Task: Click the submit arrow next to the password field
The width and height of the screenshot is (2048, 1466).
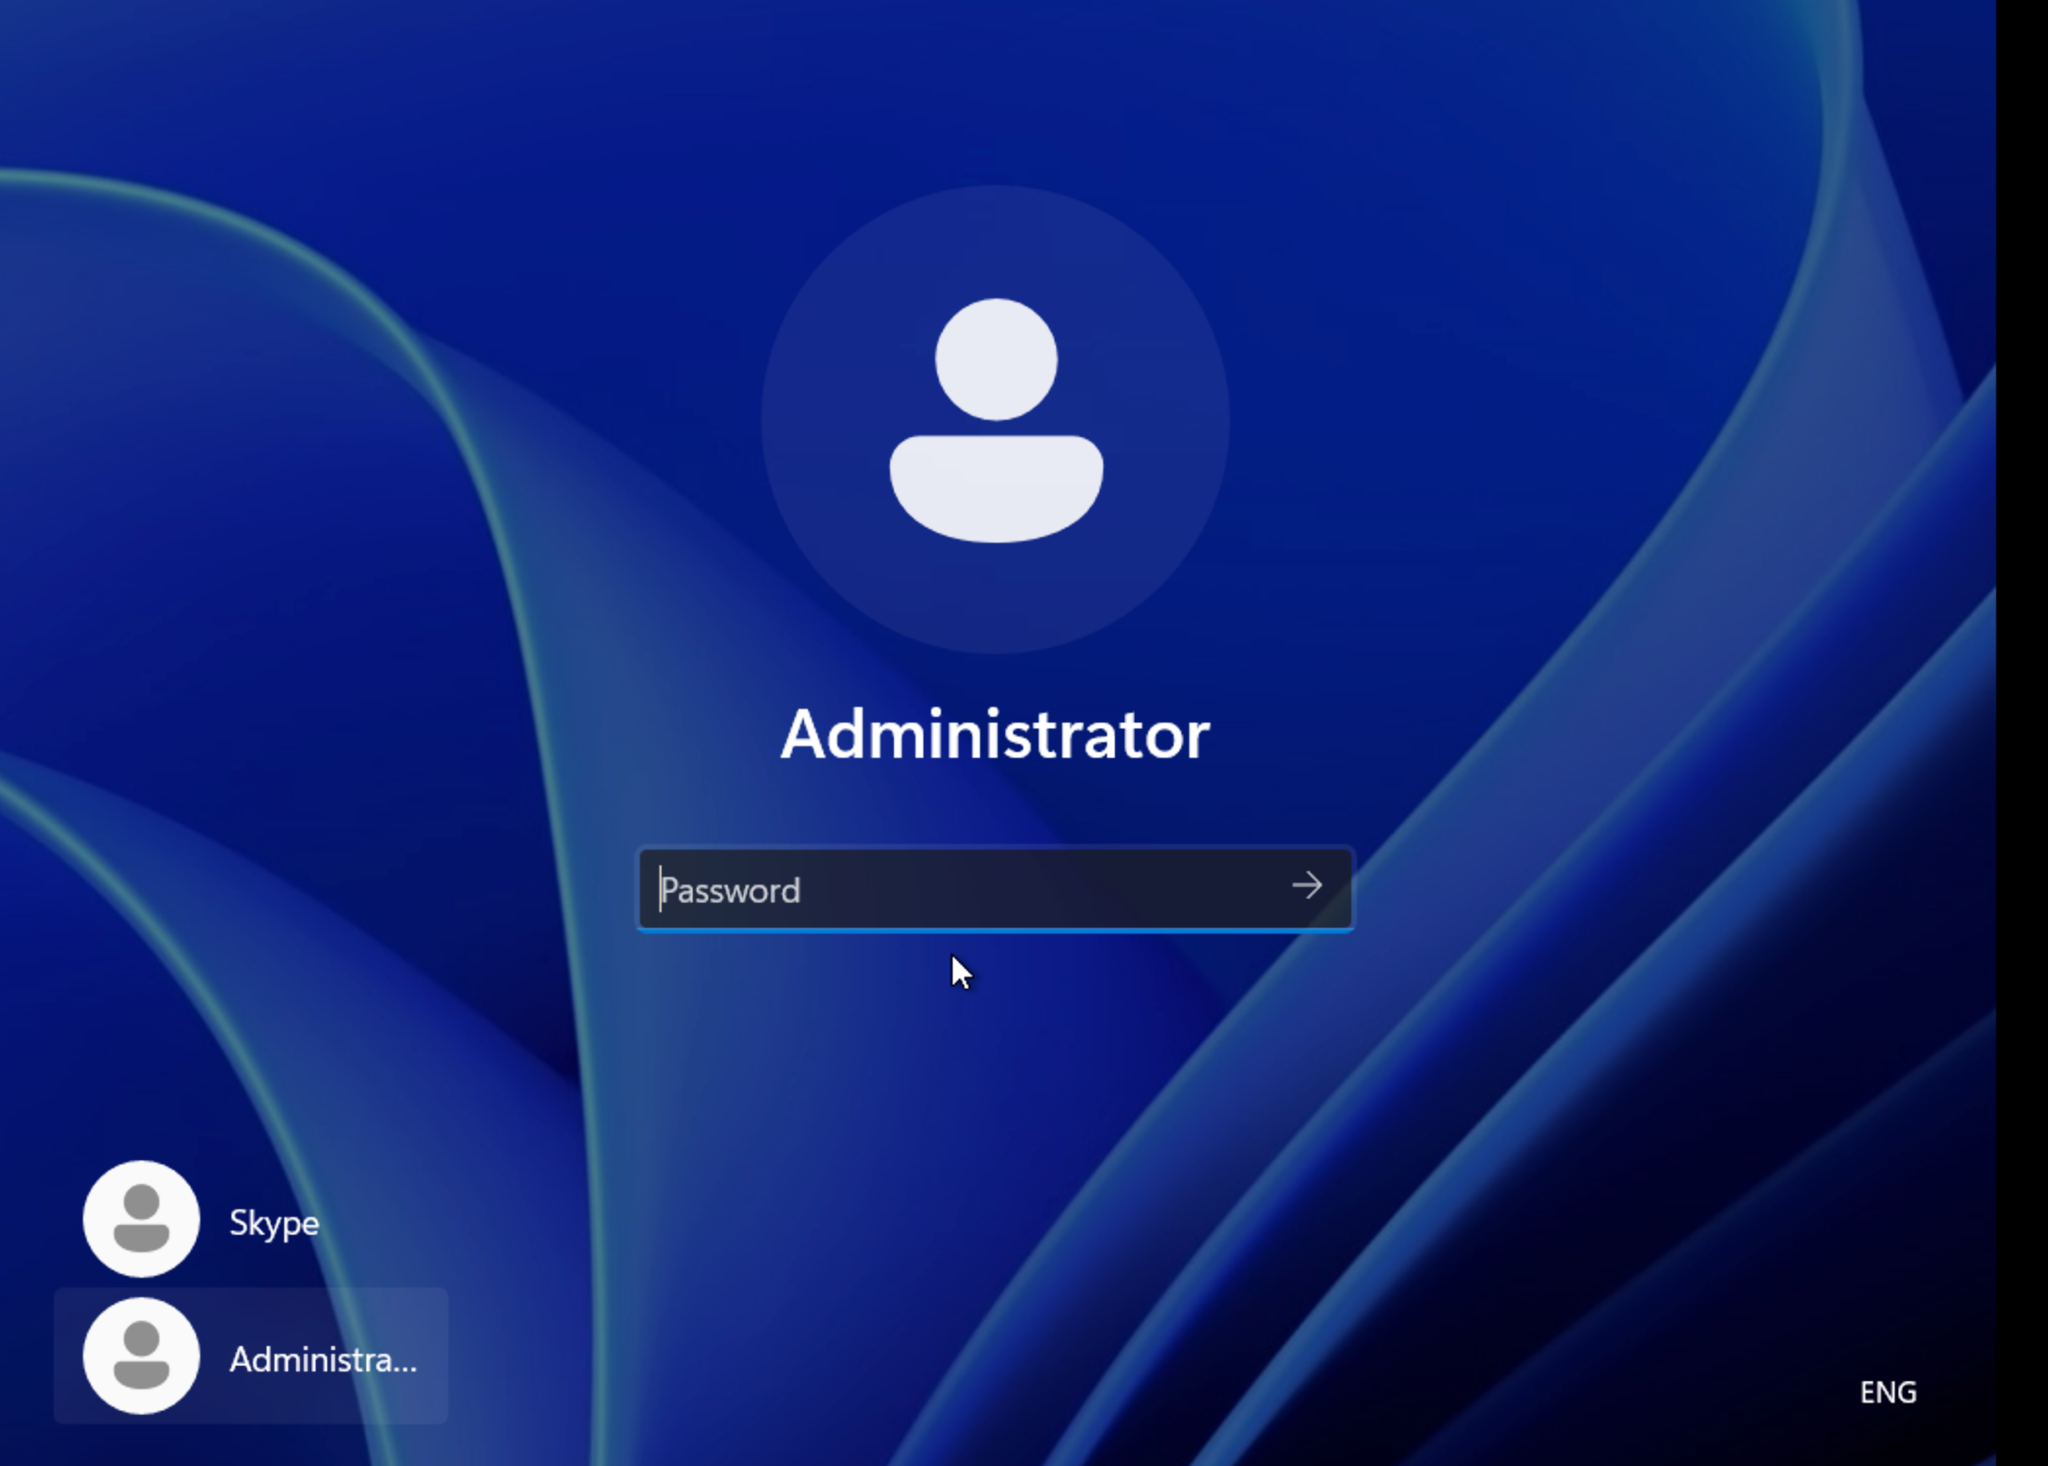Action: tap(1308, 888)
